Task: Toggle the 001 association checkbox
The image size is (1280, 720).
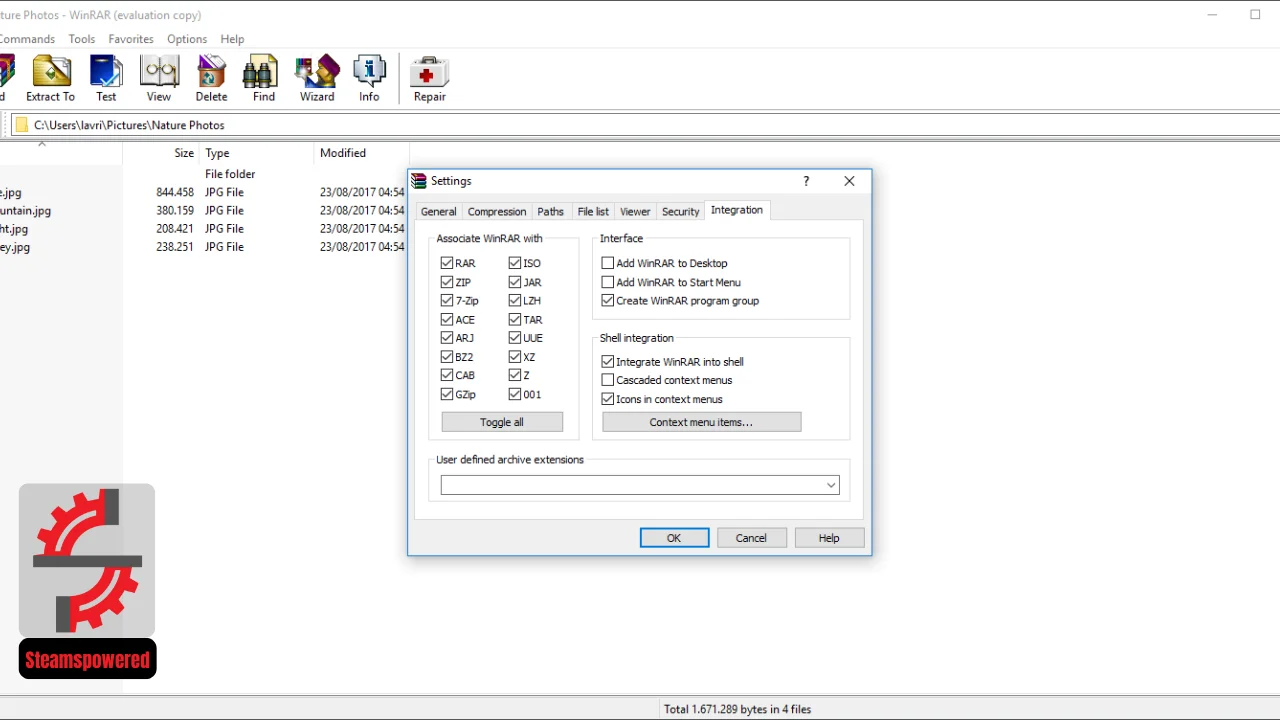Action: tap(515, 394)
